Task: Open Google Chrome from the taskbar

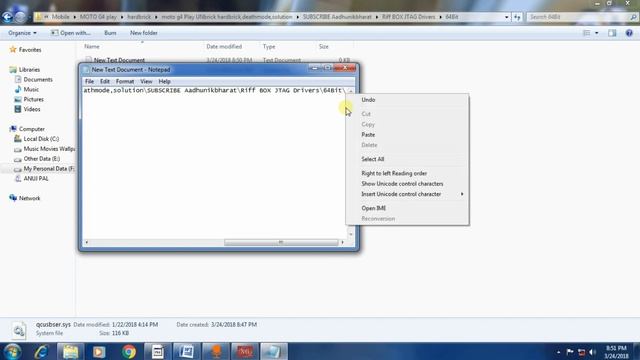Action: click(x=129, y=351)
